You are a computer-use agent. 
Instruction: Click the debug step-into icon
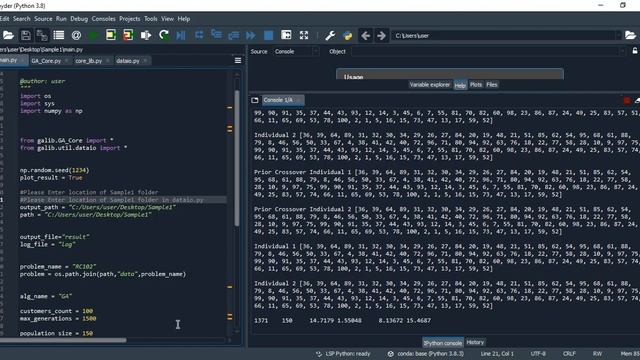click(x=216, y=35)
